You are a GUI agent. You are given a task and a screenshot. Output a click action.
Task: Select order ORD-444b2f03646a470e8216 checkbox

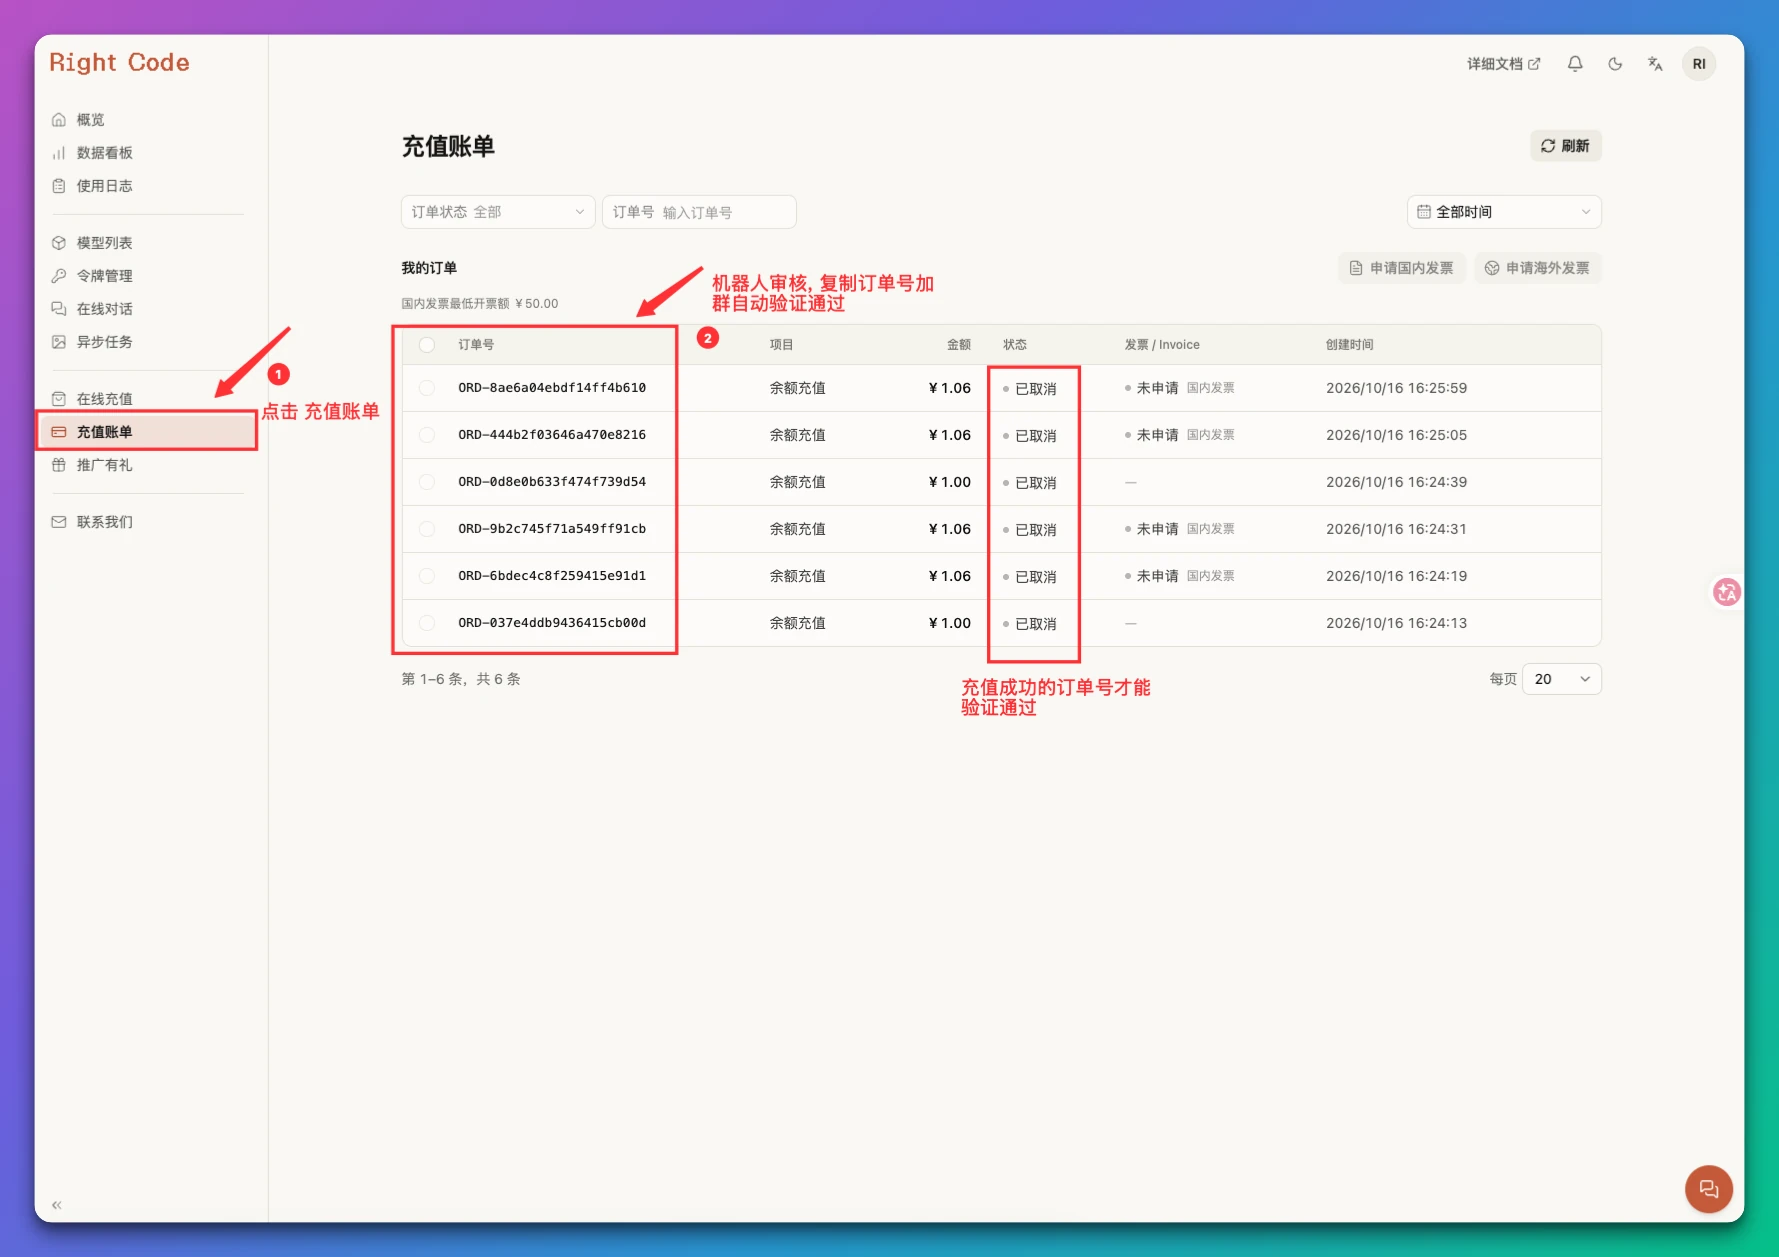(427, 435)
